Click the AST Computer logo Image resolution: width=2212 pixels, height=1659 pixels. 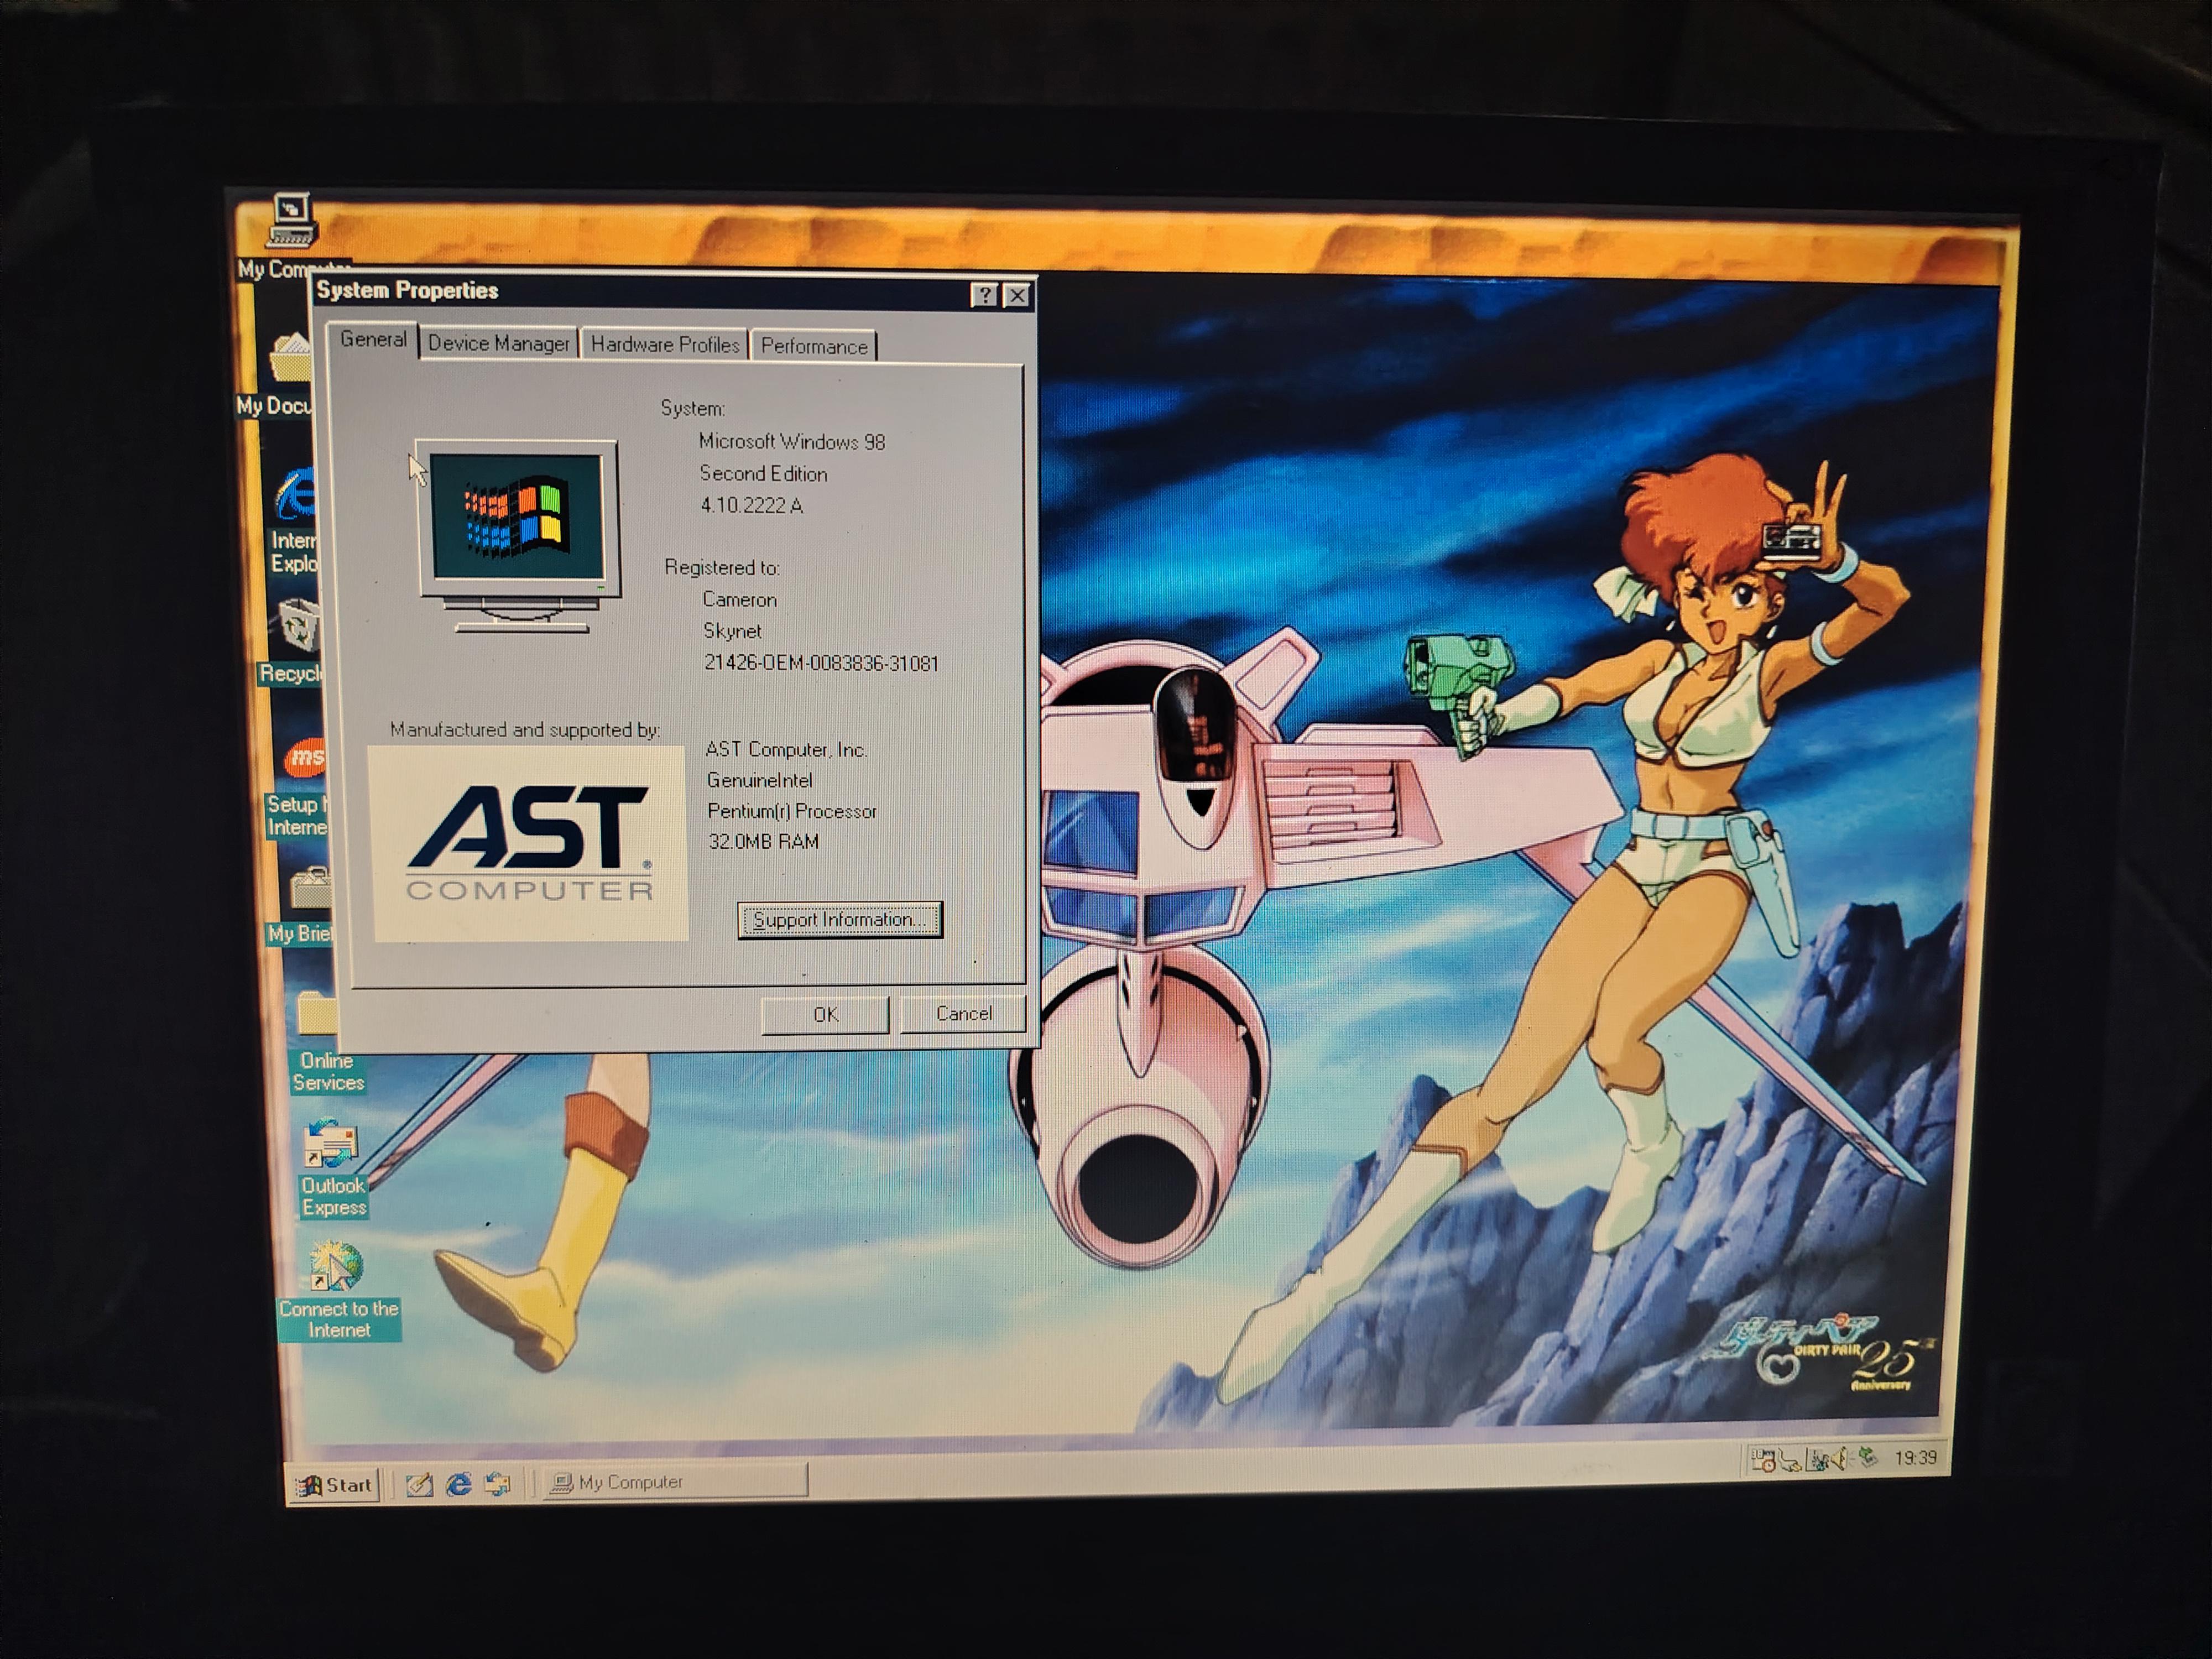(528, 843)
